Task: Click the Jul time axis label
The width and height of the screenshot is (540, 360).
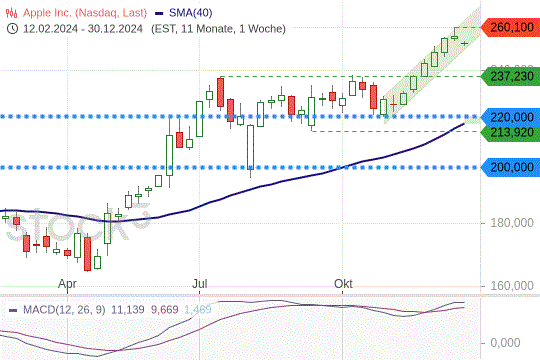Action: click(x=199, y=284)
